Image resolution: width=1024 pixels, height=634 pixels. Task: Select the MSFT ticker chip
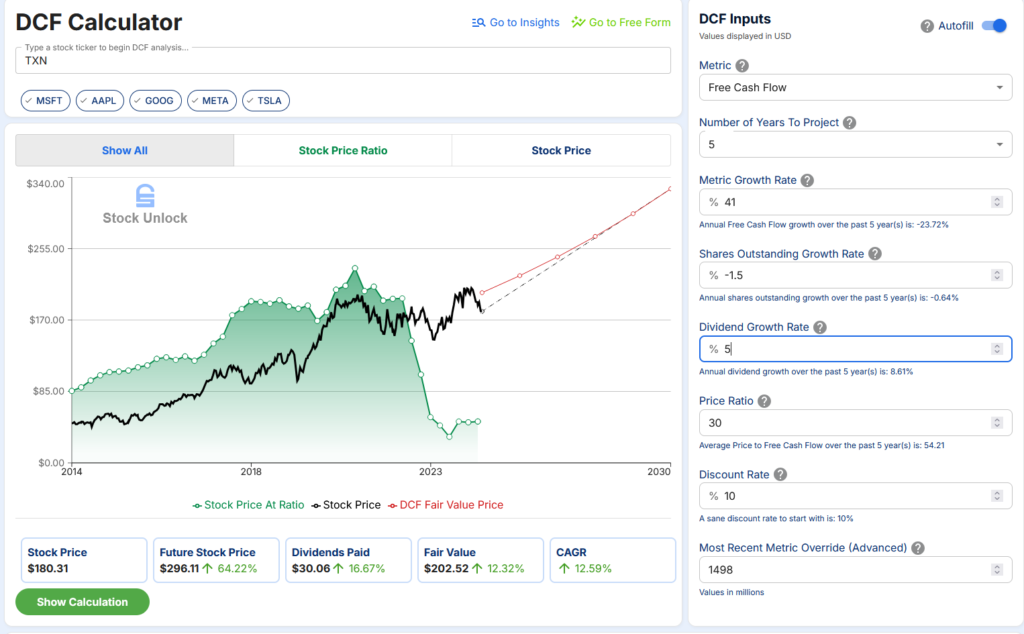(x=46, y=101)
